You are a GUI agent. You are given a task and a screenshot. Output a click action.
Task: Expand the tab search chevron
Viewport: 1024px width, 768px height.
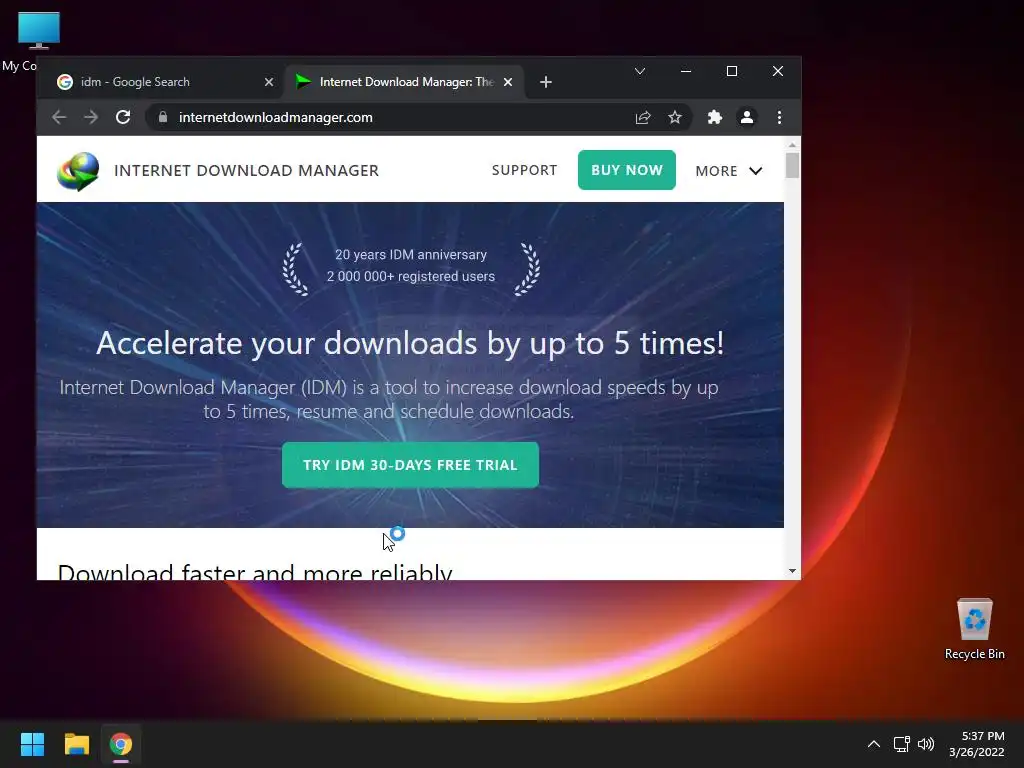click(x=640, y=71)
